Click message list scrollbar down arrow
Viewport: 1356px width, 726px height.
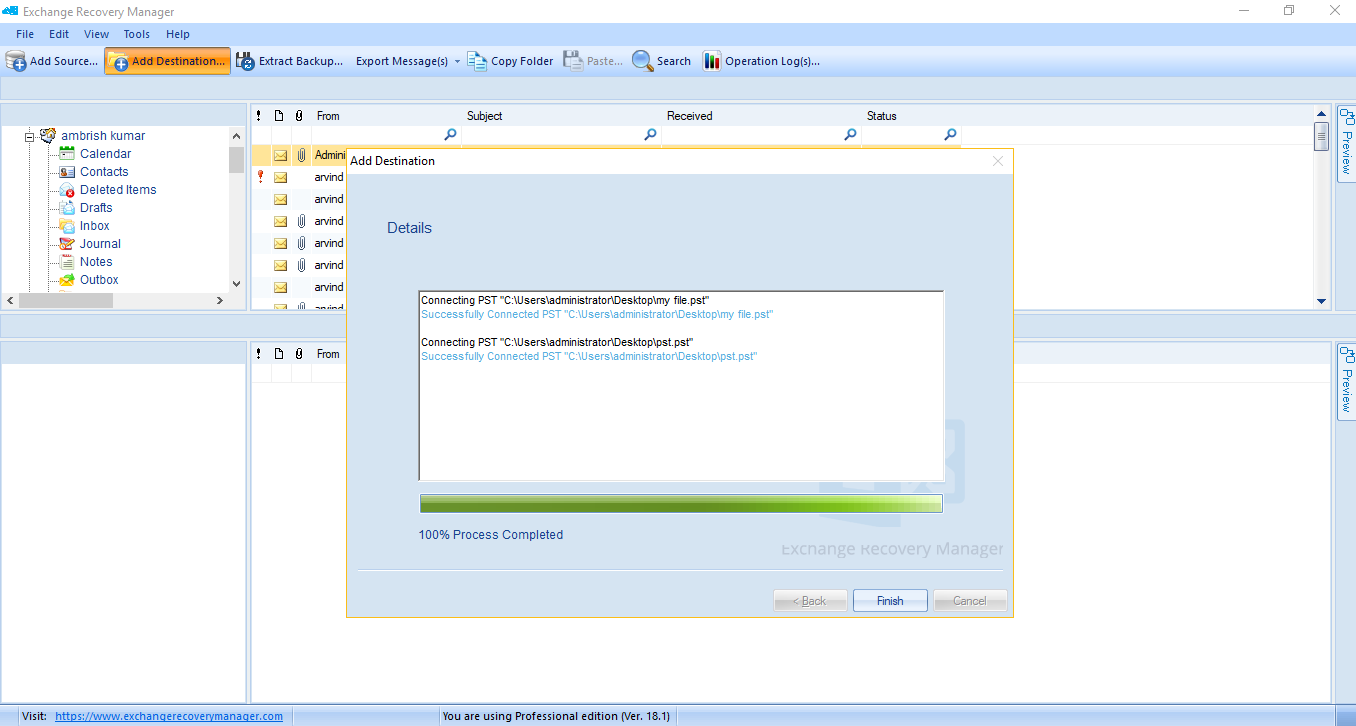coord(1321,301)
